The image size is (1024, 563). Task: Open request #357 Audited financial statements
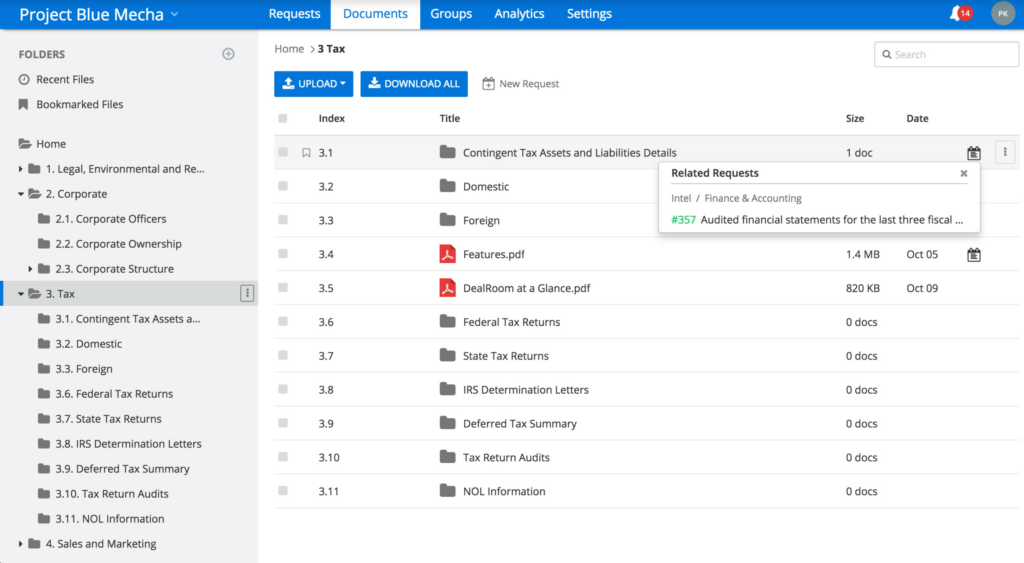click(817, 219)
